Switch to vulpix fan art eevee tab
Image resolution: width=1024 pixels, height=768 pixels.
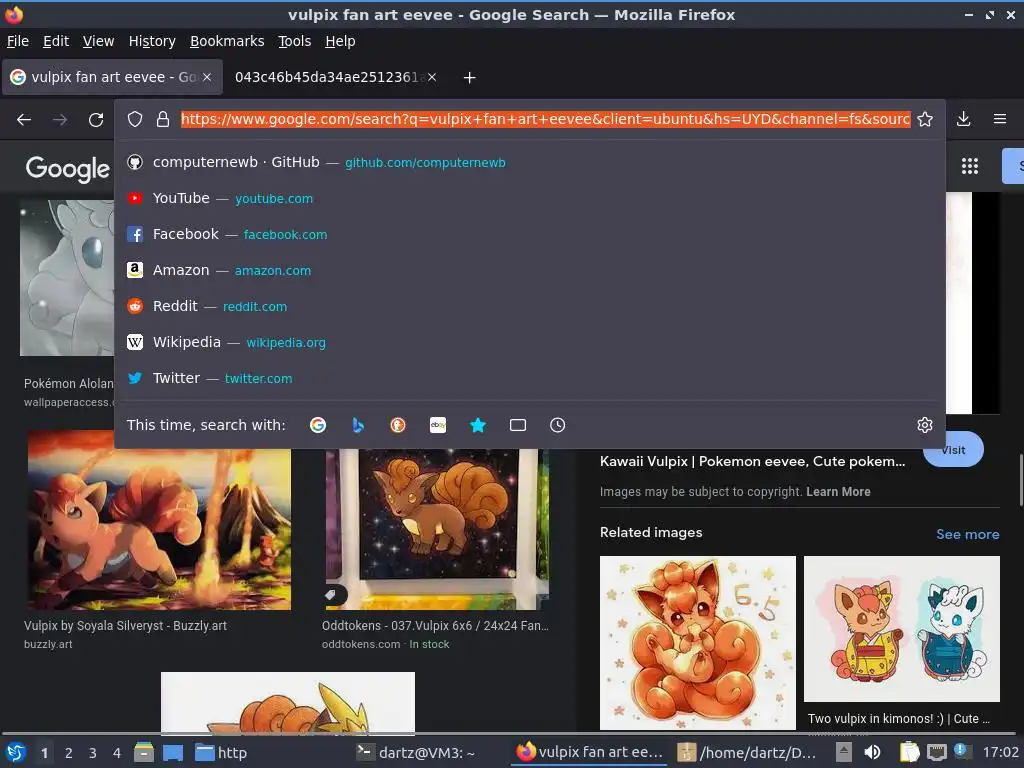tap(112, 77)
